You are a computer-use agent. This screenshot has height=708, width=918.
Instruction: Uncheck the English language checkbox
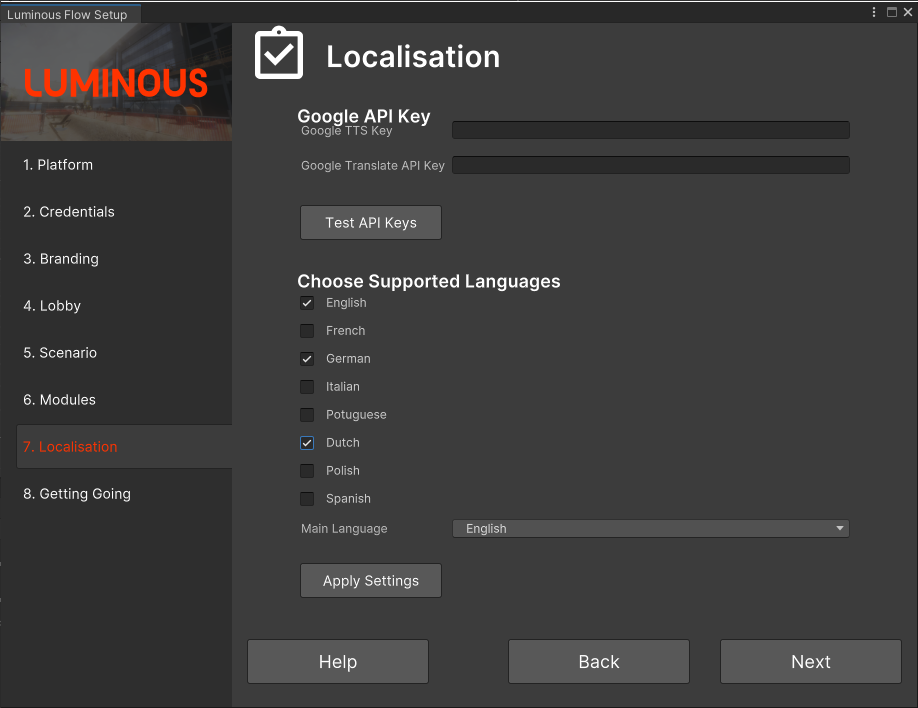[307, 303]
